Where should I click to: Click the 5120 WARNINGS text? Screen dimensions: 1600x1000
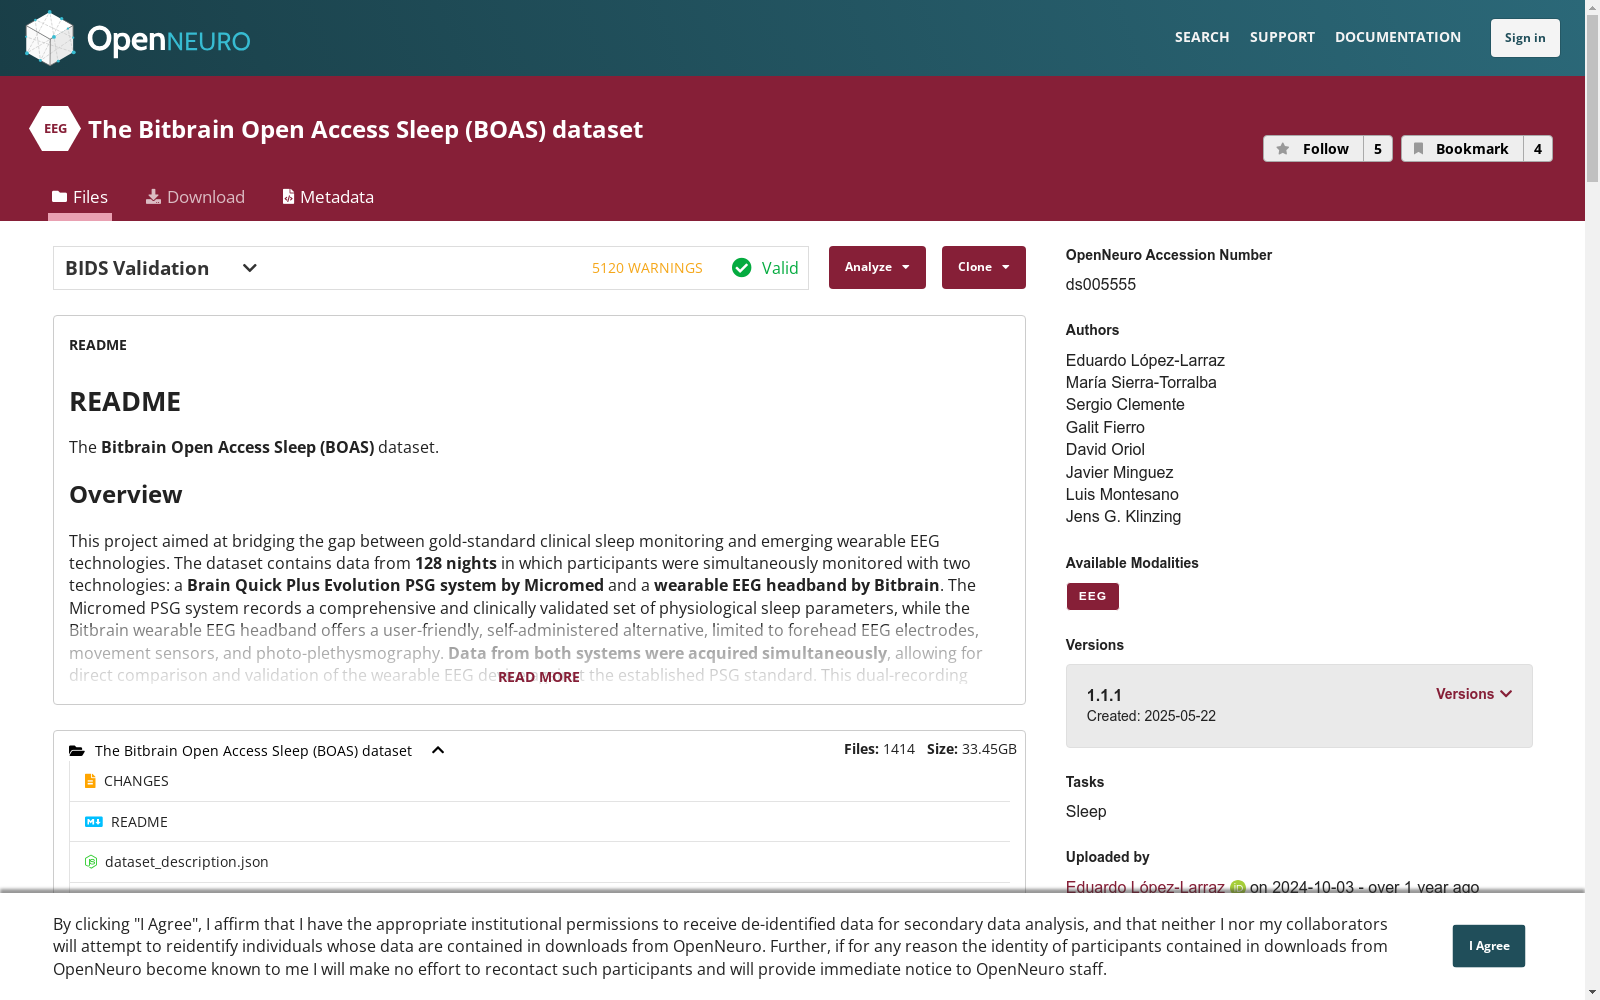[x=647, y=268]
